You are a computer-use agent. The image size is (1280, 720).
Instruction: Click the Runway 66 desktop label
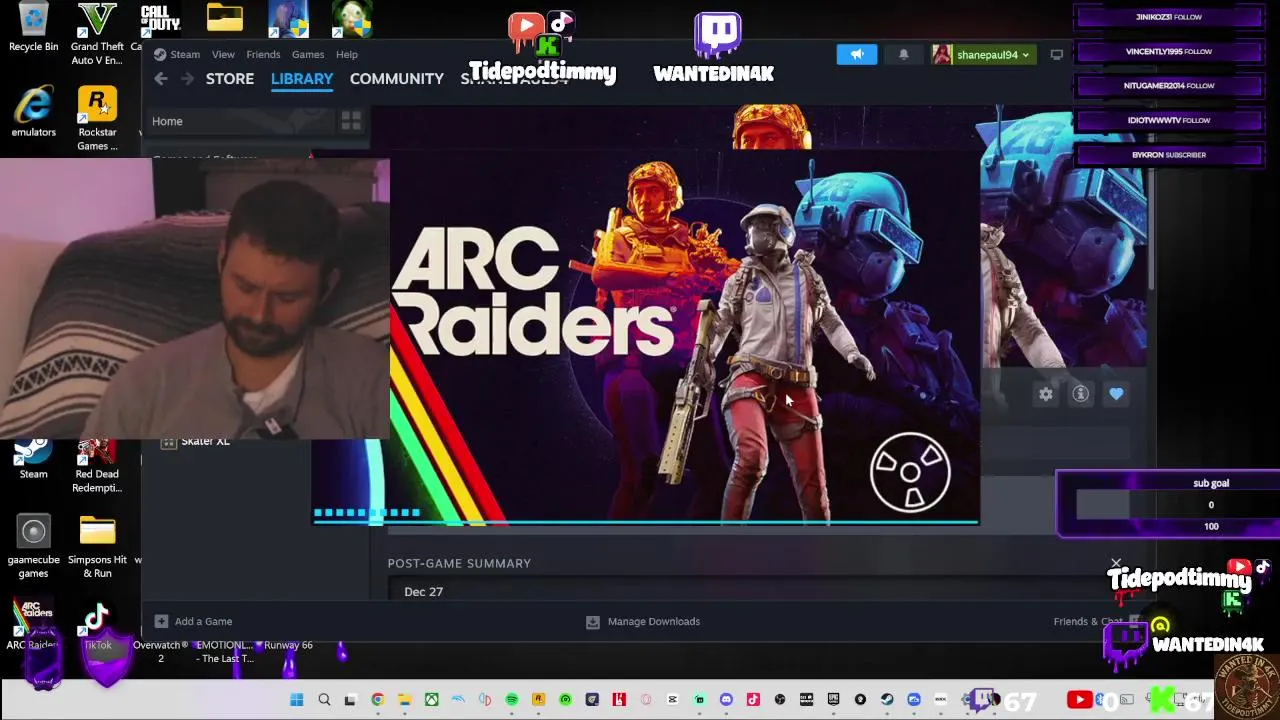point(288,645)
